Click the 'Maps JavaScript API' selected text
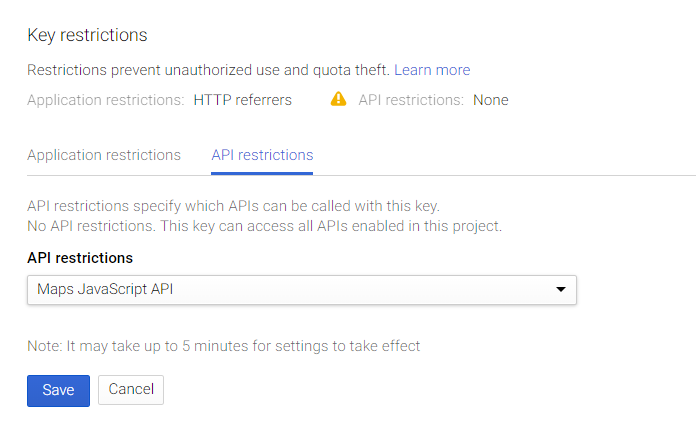696x426 pixels. point(105,289)
